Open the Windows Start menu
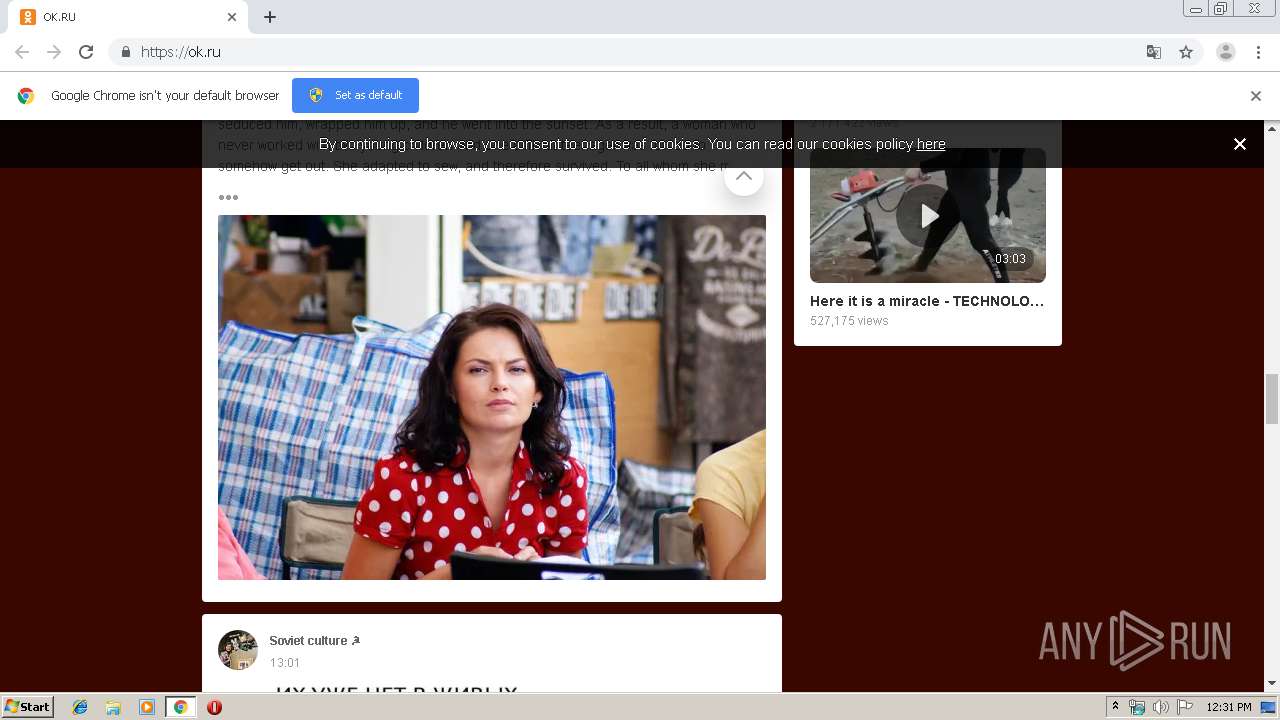Viewport: 1280px width, 720px height. pos(27,706)
